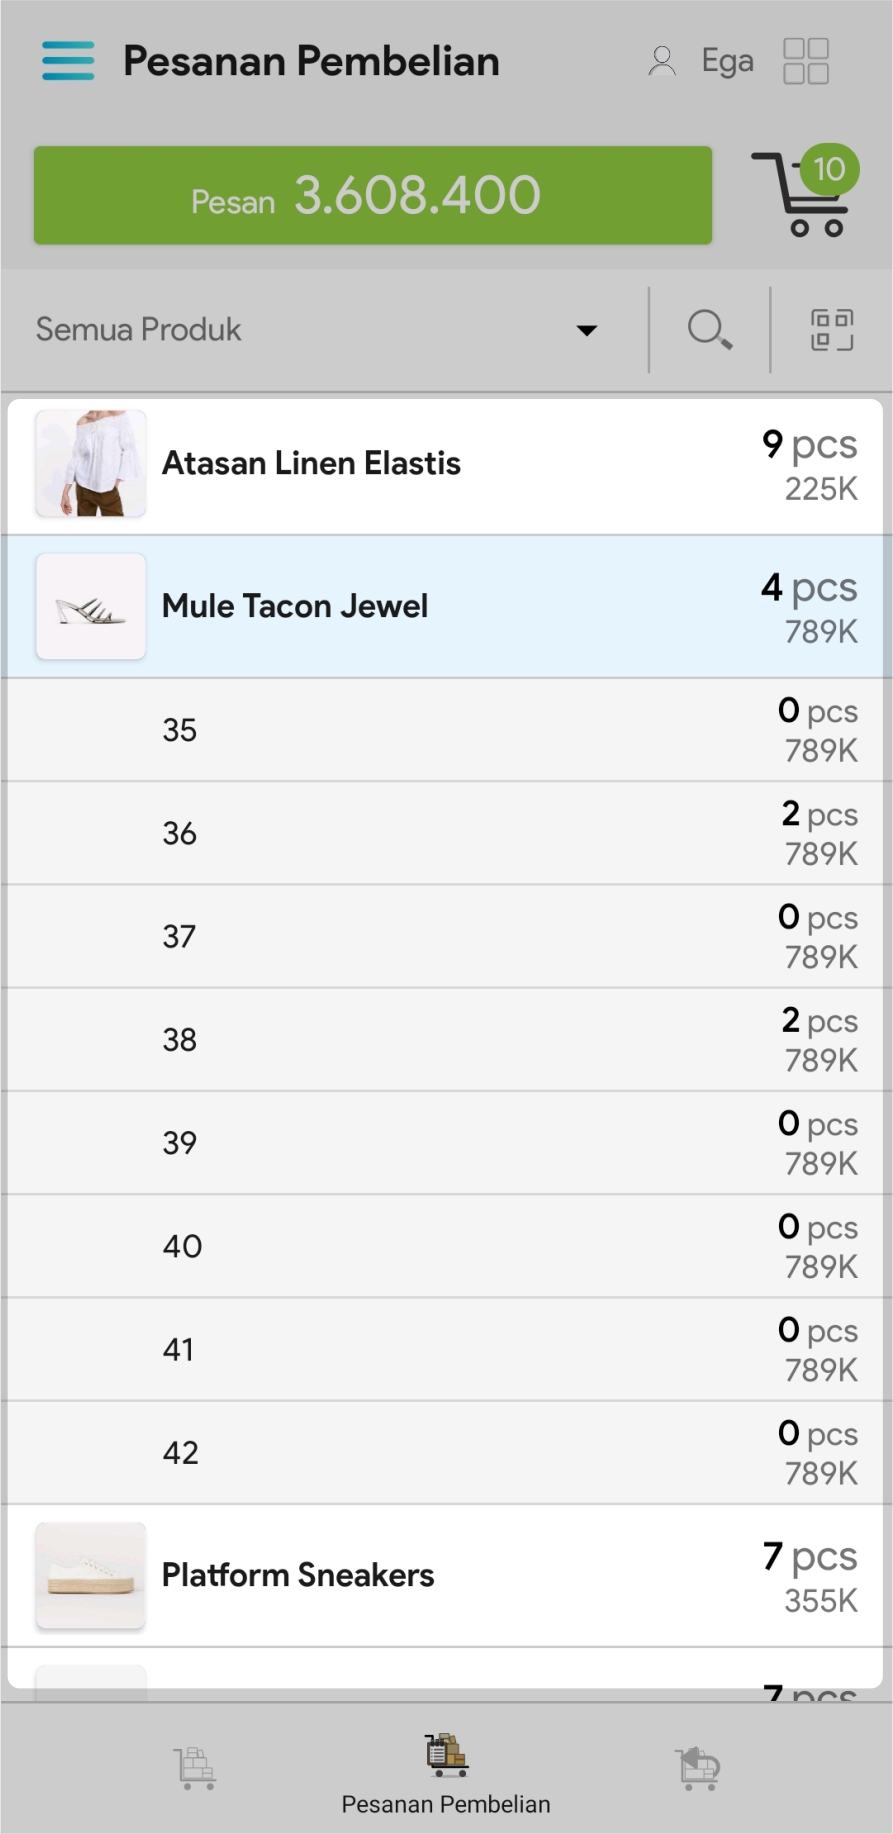Click the Ega account name

coord(727,61)
